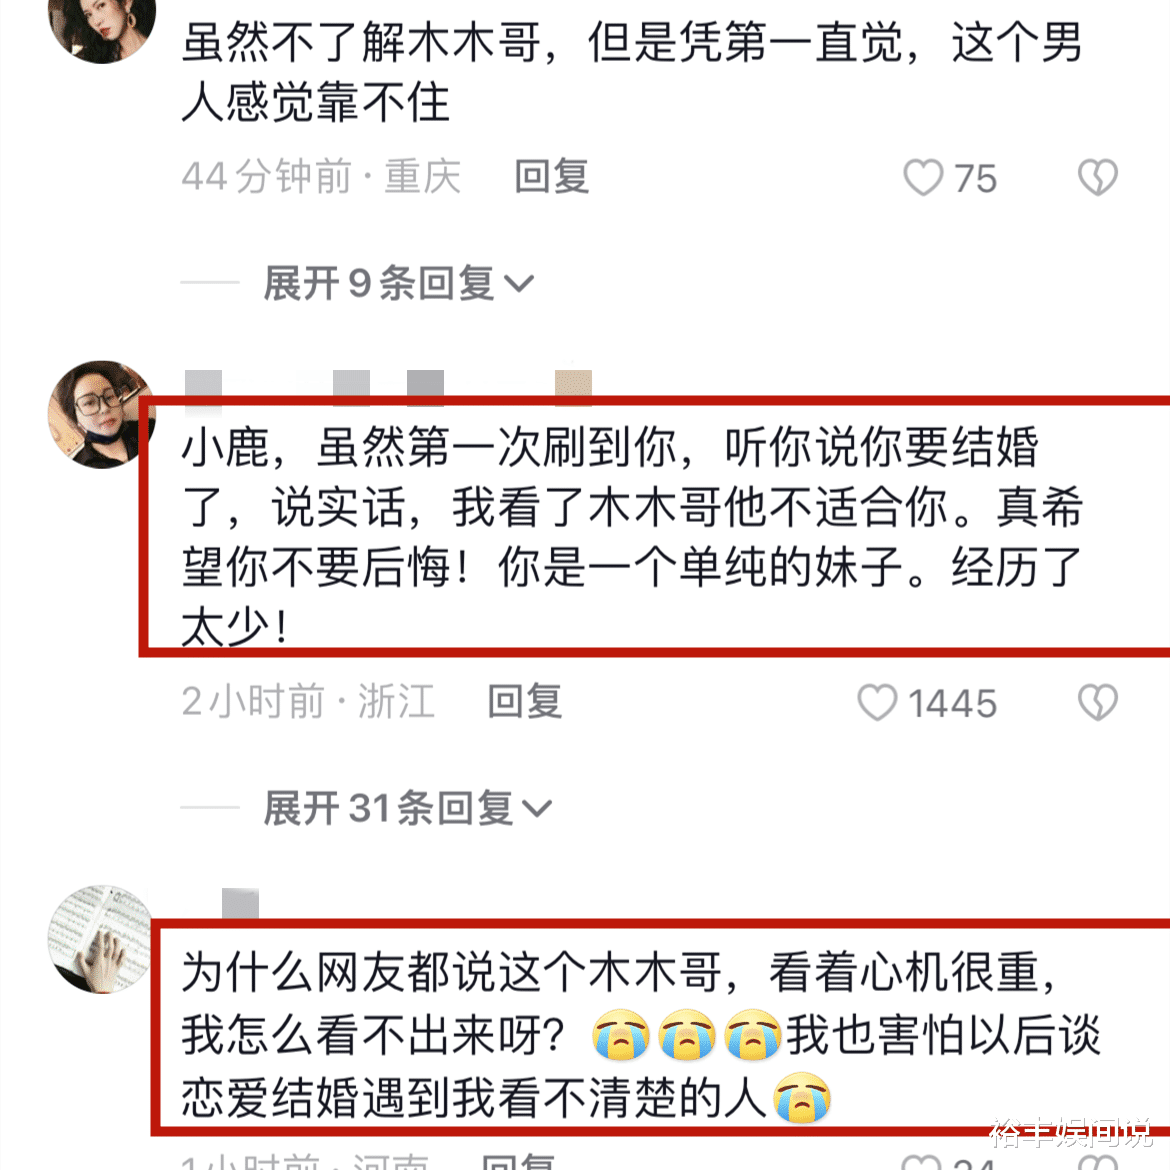Screen dimensions: 1170x1170
Task: Like the bottom 河南 comment
Action: (x=922, y=1163)
